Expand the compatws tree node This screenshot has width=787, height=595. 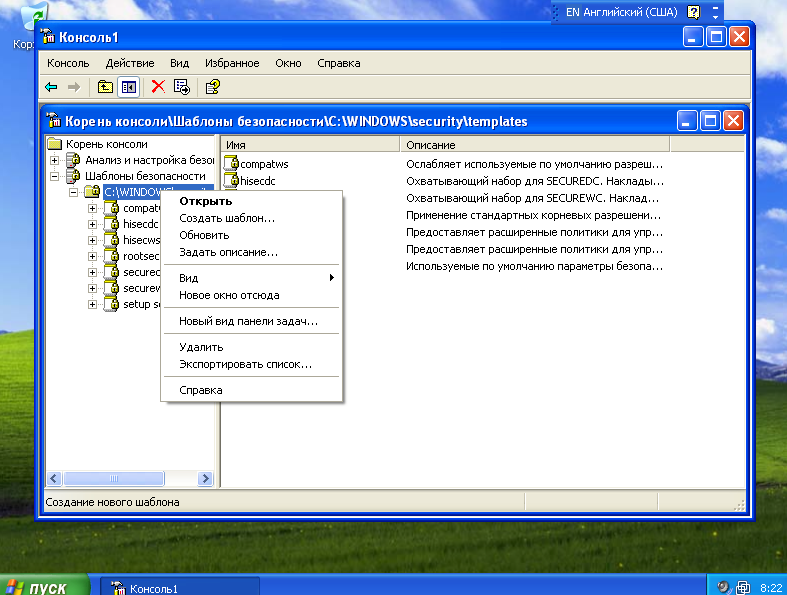(92, 208)
